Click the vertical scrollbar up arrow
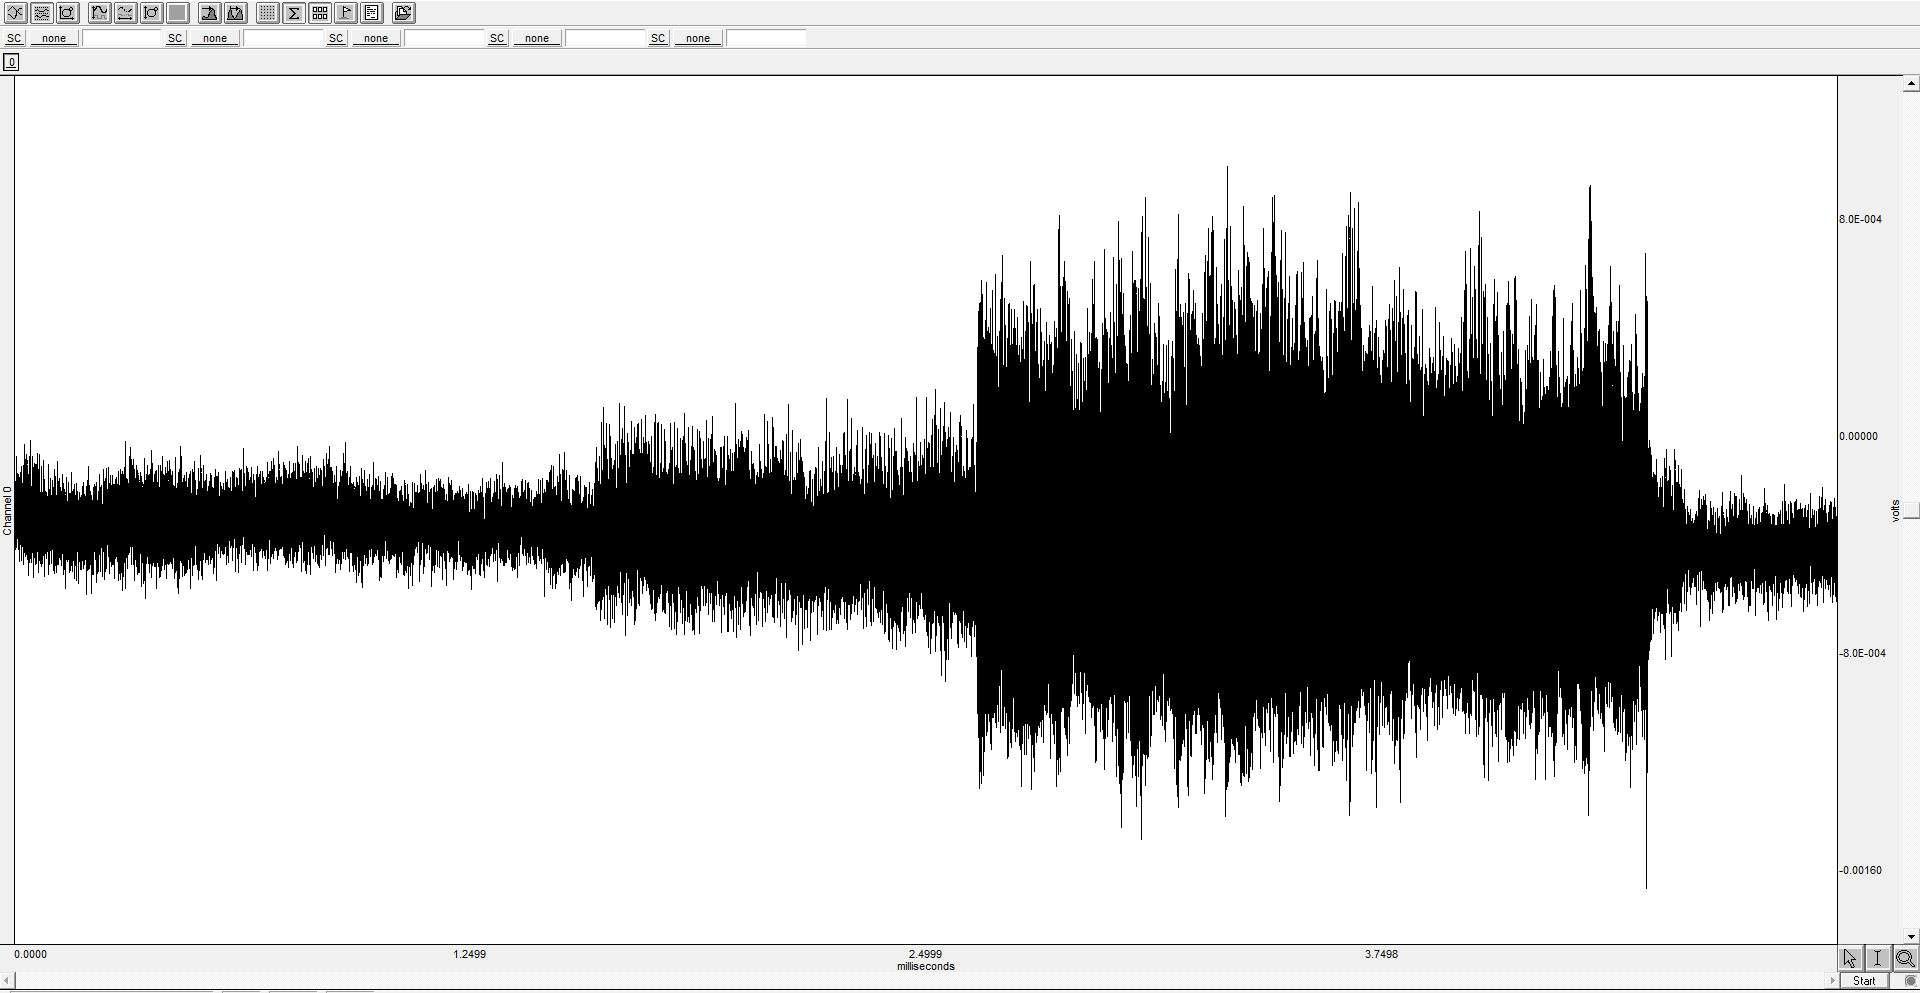Image resolution: width=1920 pixels, height=993 pixels. pyautogui.click(x=1911, y=84)
